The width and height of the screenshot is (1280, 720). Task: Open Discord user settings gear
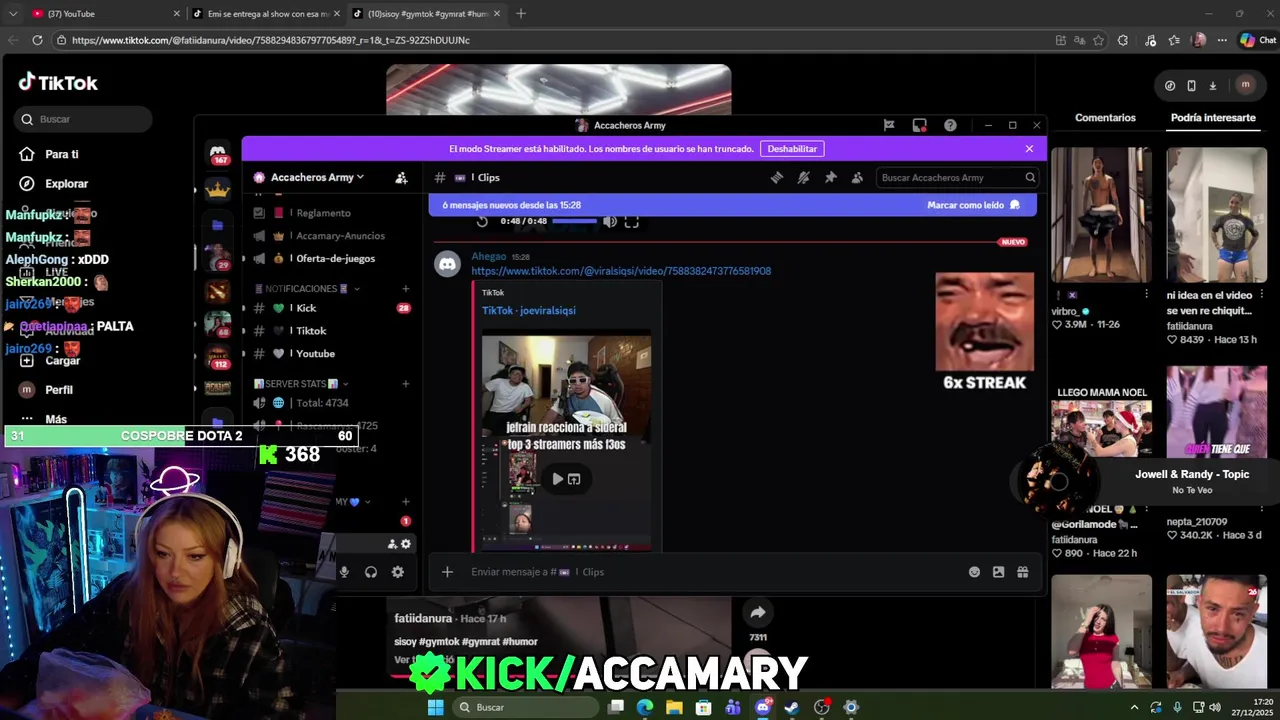coord(397,572)
